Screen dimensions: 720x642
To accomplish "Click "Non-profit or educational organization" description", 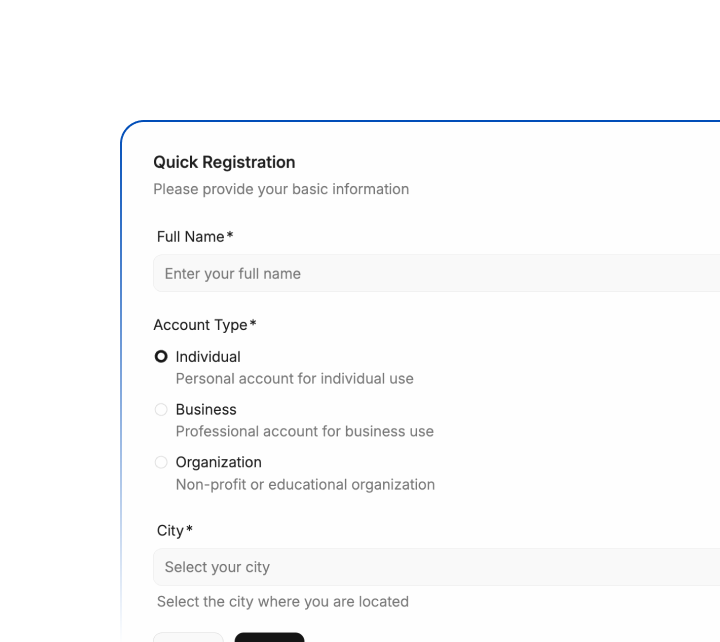I will click(305, 485).
